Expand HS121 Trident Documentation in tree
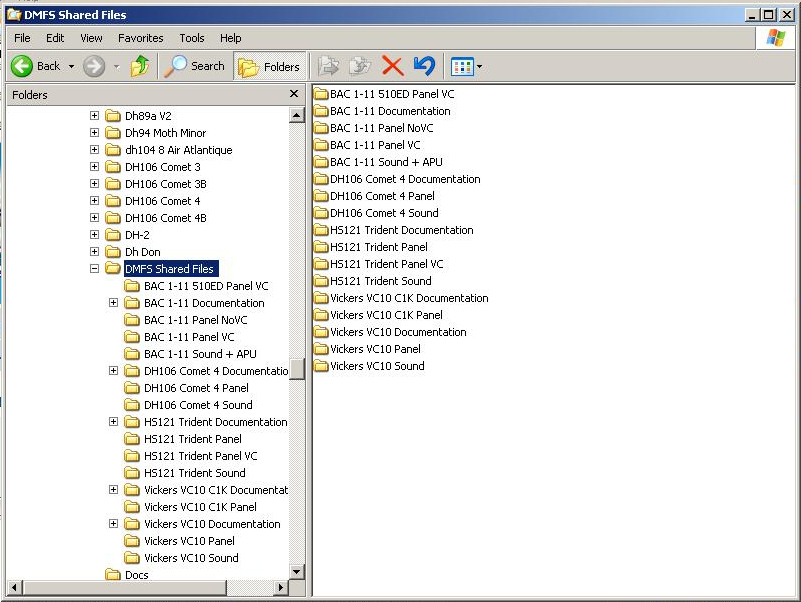This screenshot has height=602, width=801. 113,422
